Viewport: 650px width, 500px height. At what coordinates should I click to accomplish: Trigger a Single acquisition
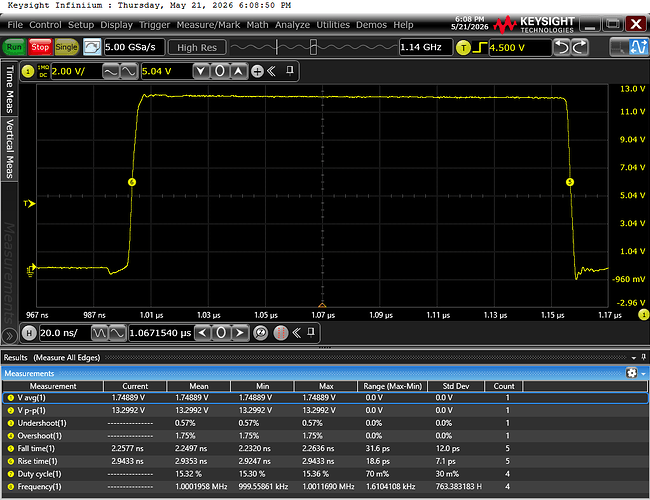tap(66, 47)
